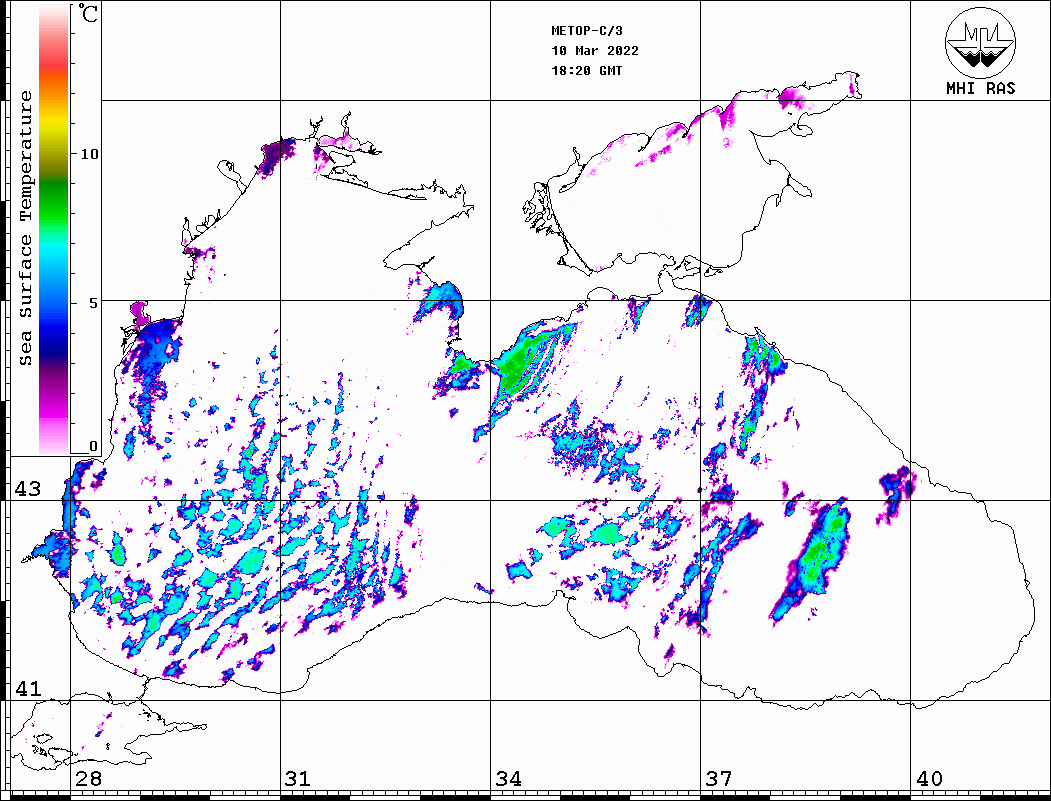This screenshot has height=801, width=1051.
Task: Click the longitude label '28'
Action: tap(88, 779)
